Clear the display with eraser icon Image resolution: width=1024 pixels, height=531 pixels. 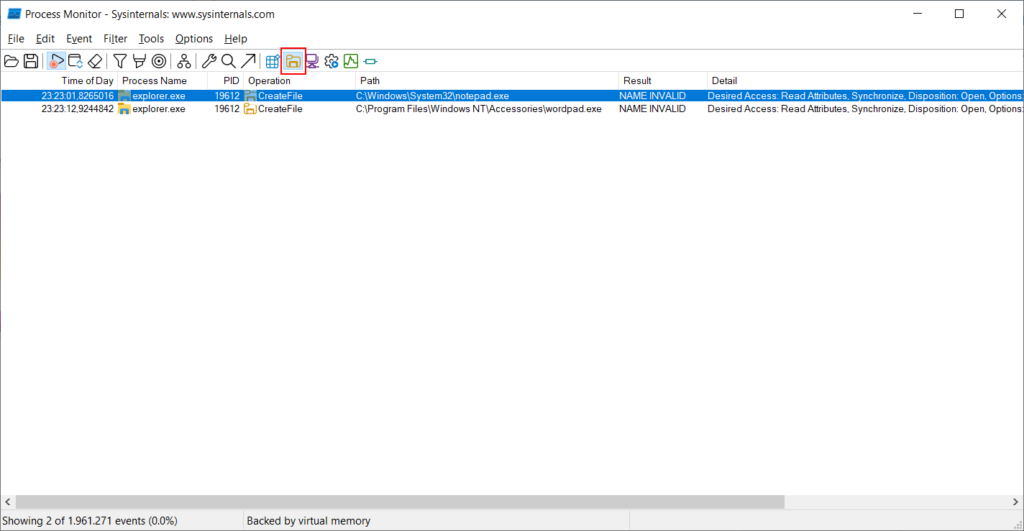coord(95,61)
